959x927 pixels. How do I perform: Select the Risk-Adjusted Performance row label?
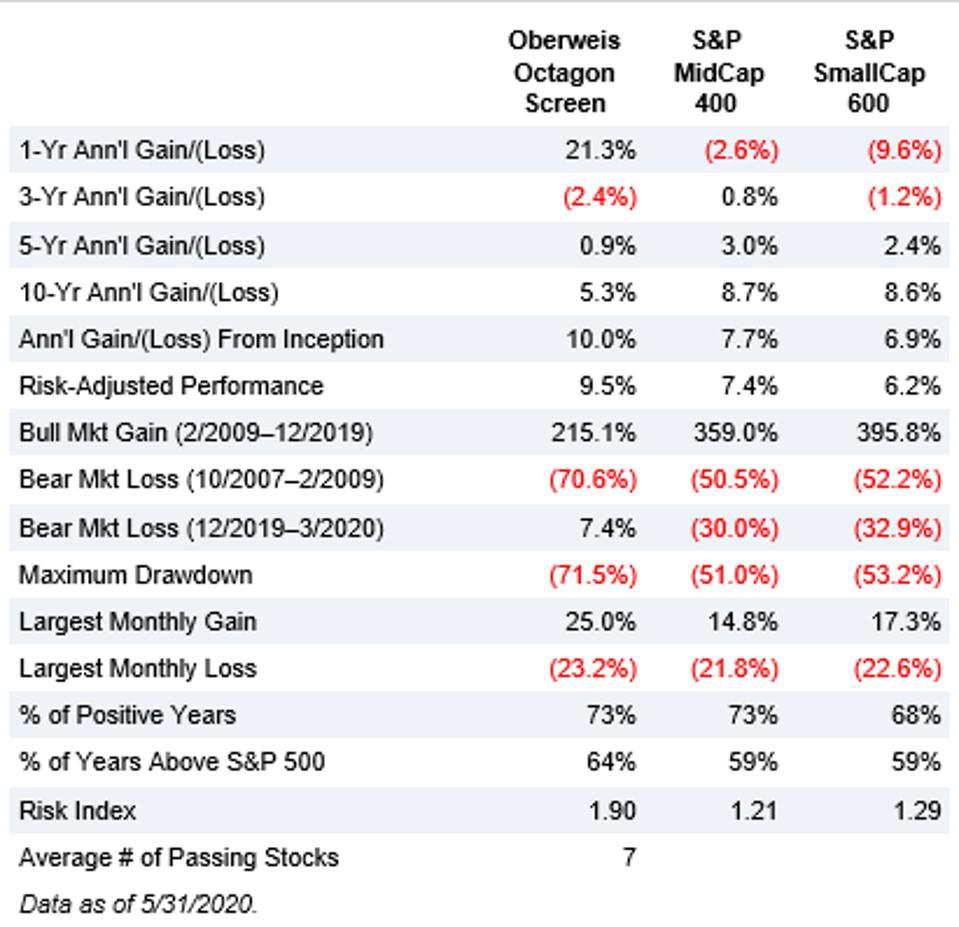[171, 386]
